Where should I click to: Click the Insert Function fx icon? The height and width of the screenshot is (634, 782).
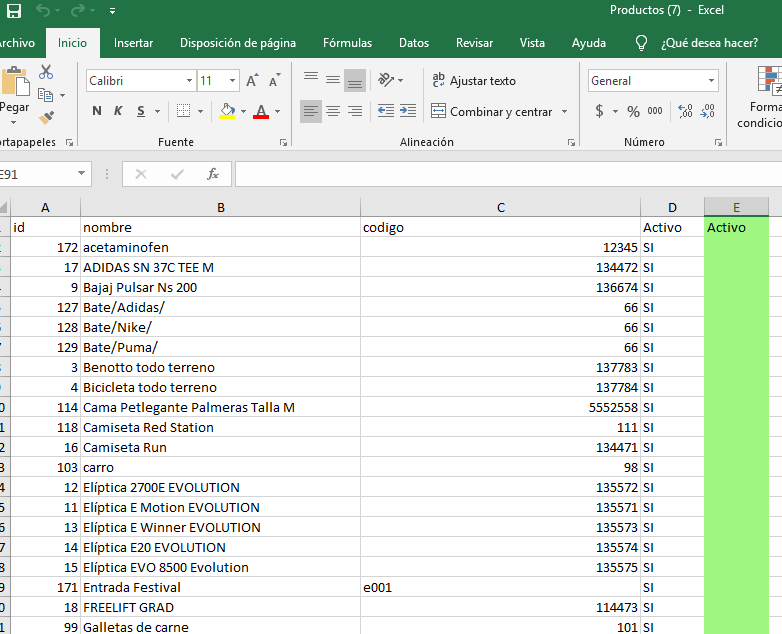[x=212, y=174]
